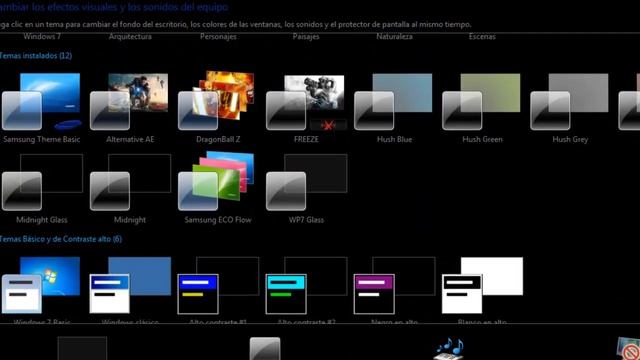Image resolution: width=640 pixels, height=360 pixels.
Task: Open the screen saver icon
Action: coord(629,349)
